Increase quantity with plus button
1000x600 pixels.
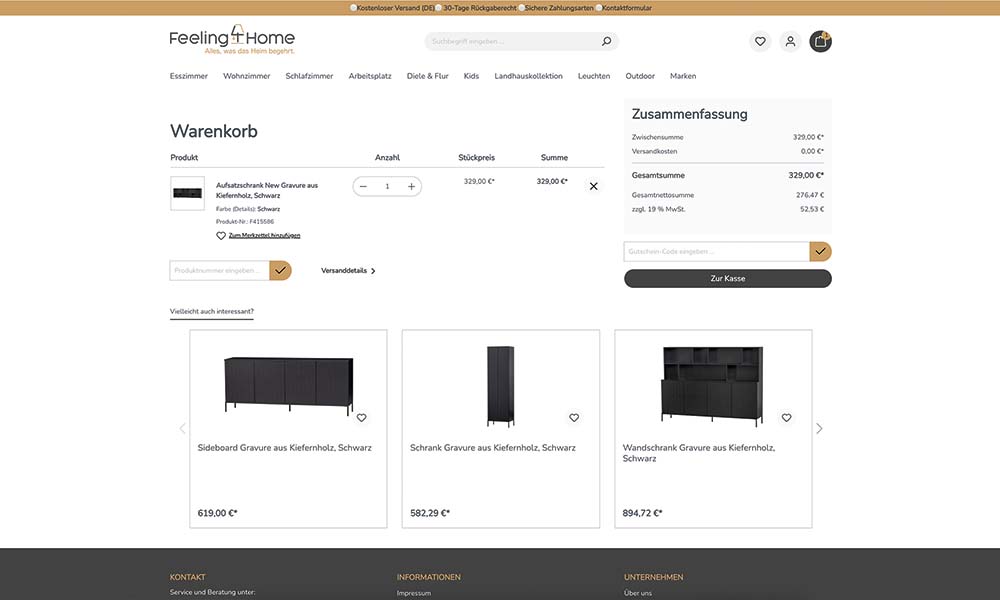[x=411, y=186]
